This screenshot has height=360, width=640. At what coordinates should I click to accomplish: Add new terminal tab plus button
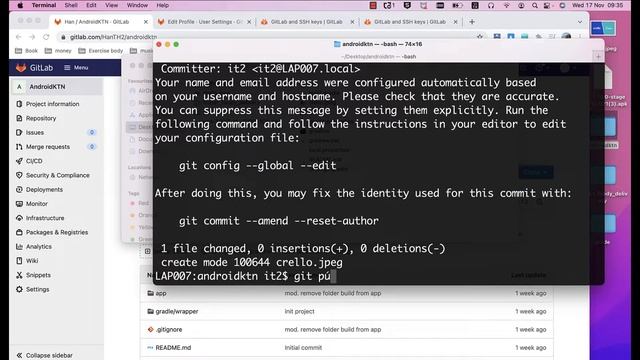coord(598,57)
